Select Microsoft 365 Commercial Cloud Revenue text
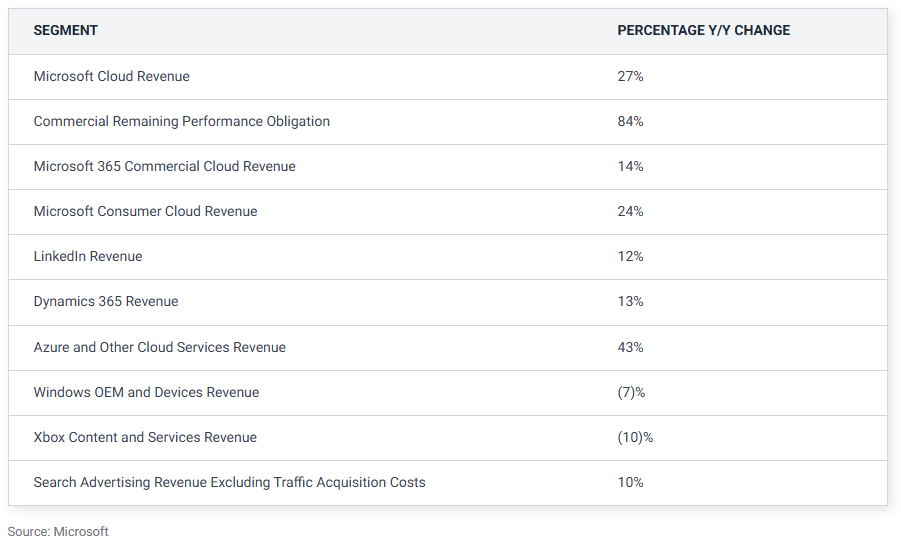This screenshot has height=544, width=901. point(164,166)
